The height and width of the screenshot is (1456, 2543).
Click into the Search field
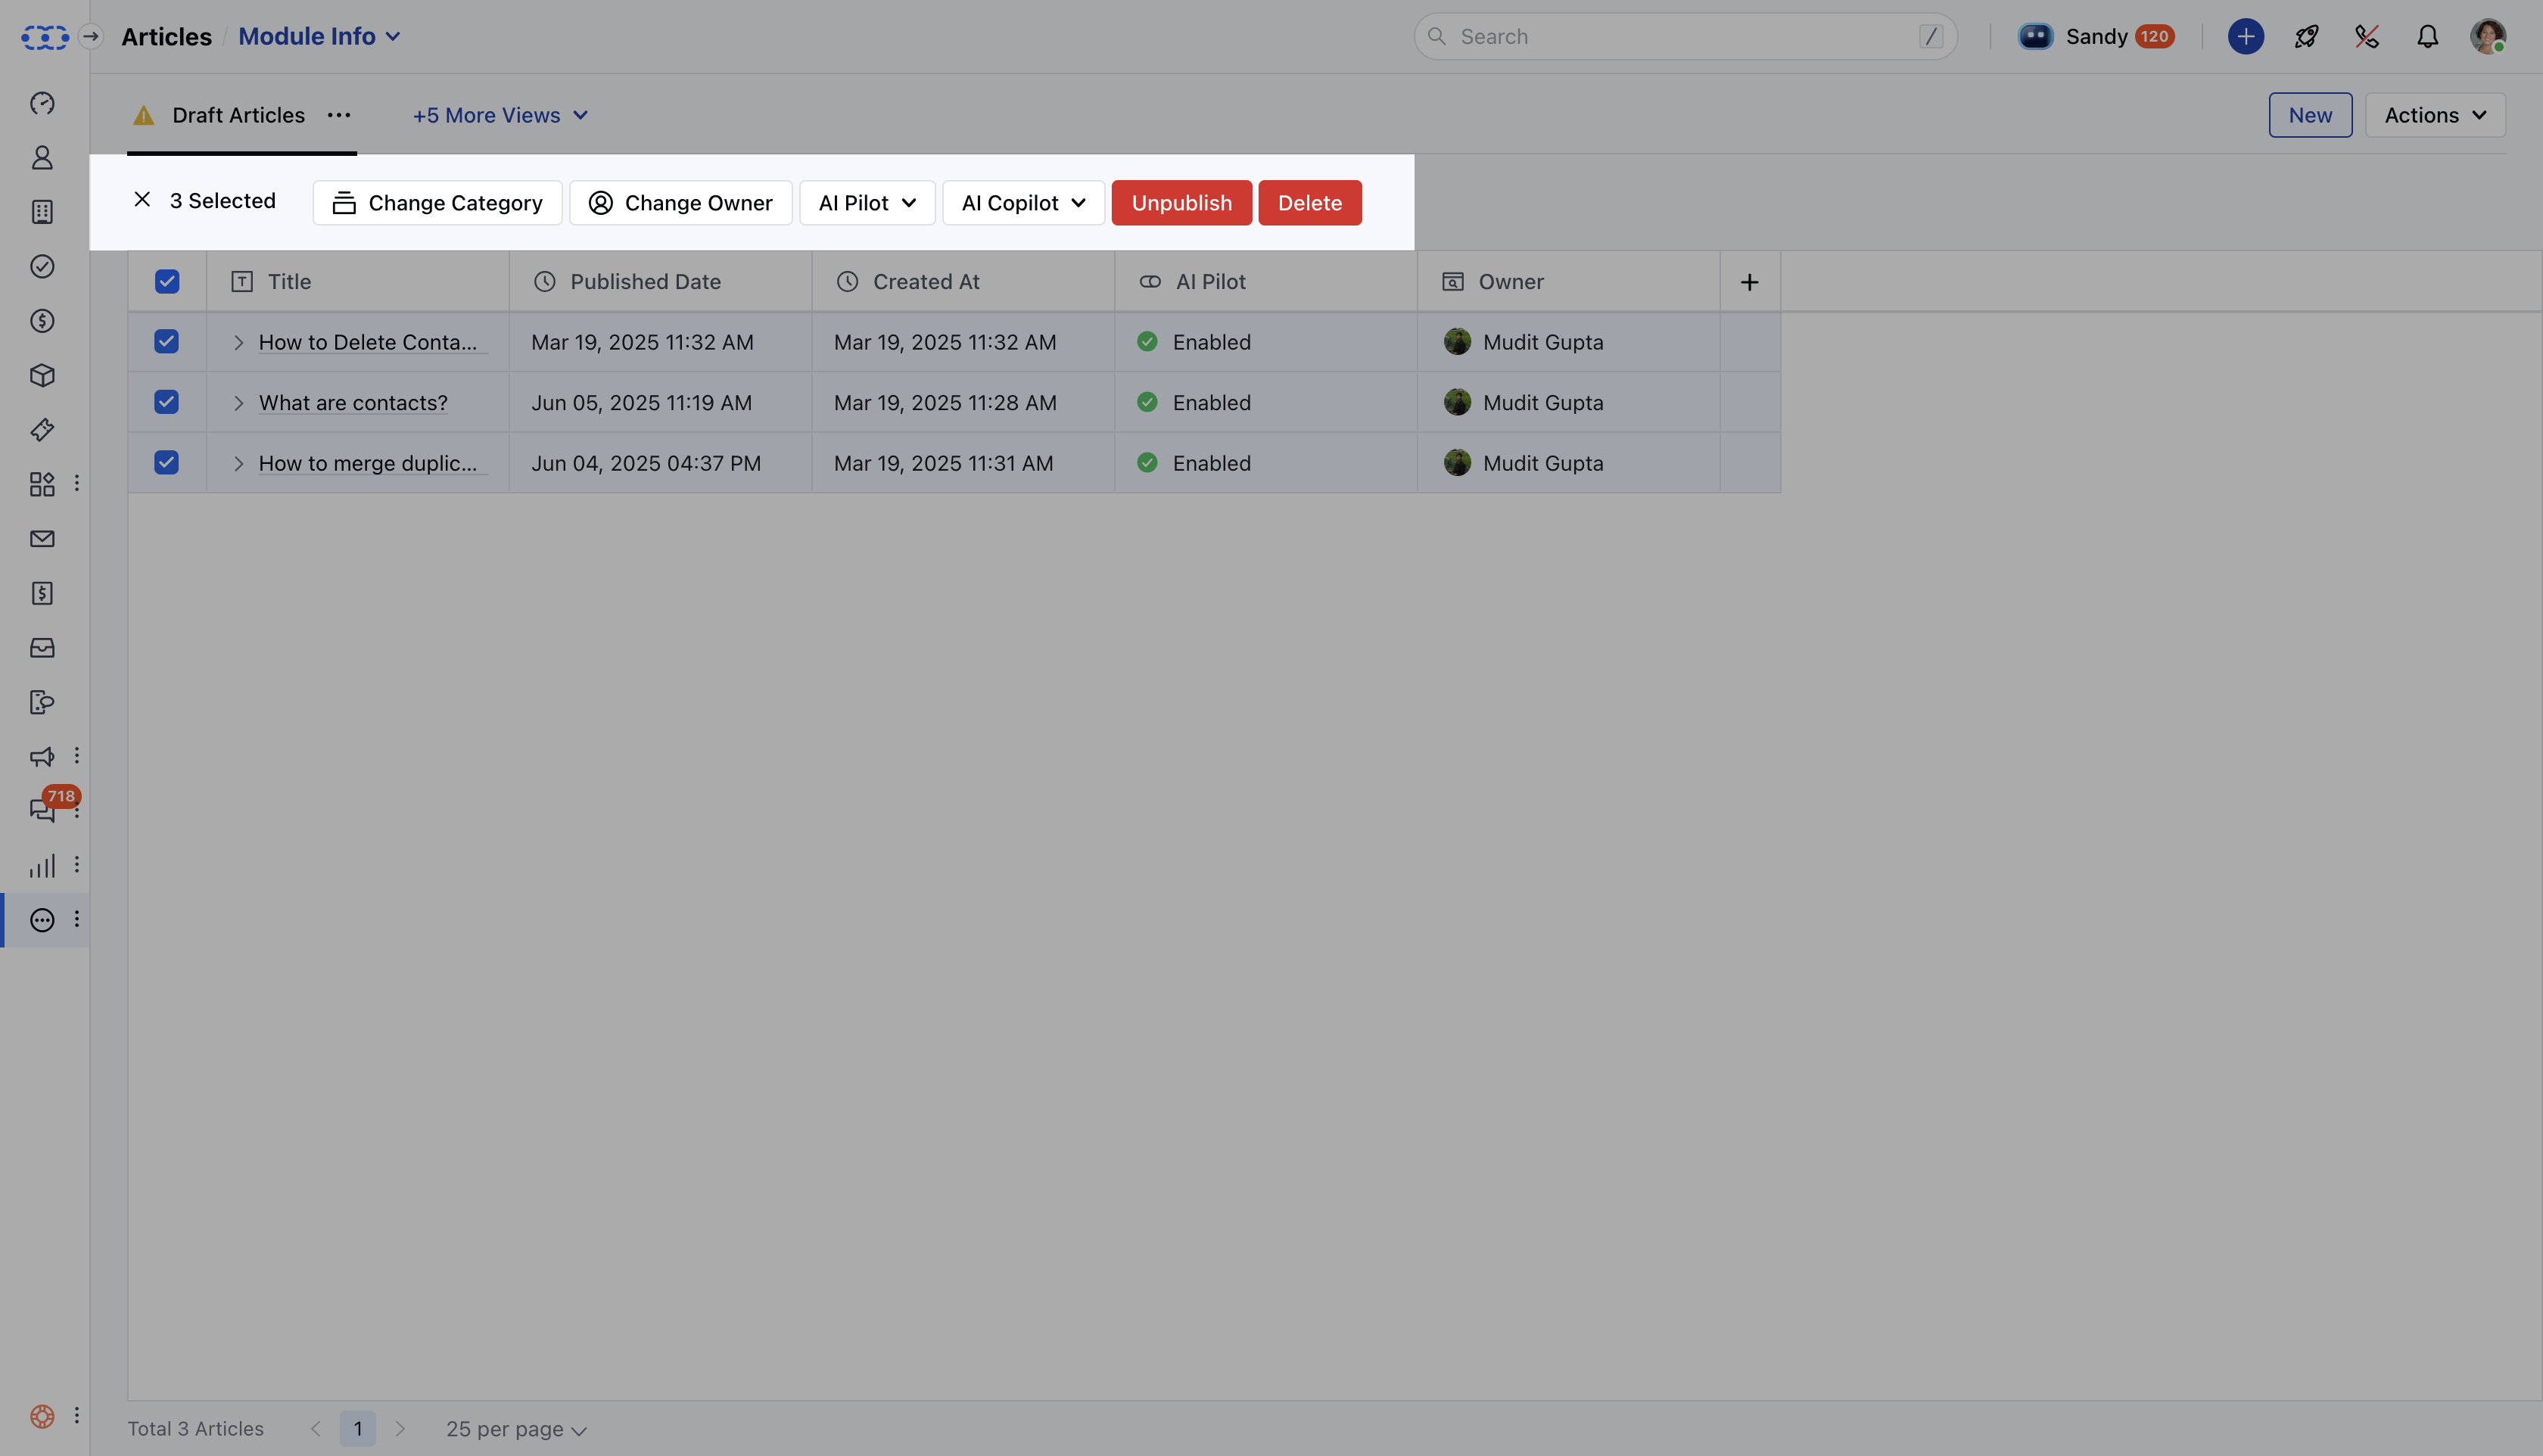1684,37
